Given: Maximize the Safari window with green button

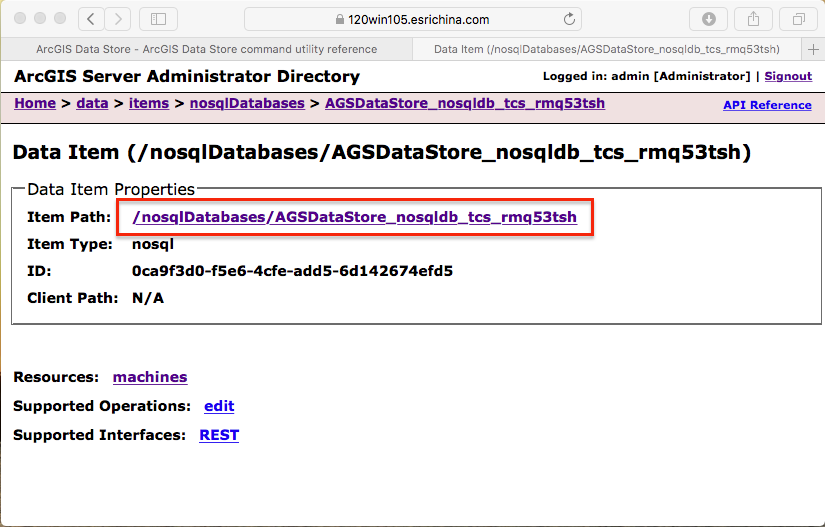Looking at the screenshot, I should [60, 18].
